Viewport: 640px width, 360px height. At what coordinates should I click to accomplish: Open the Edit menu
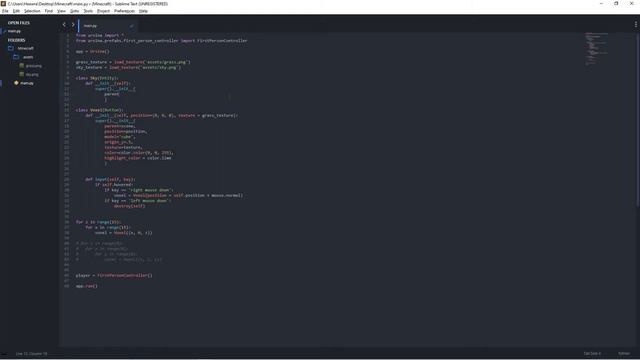pyautogui.click(x=16, y=11)
